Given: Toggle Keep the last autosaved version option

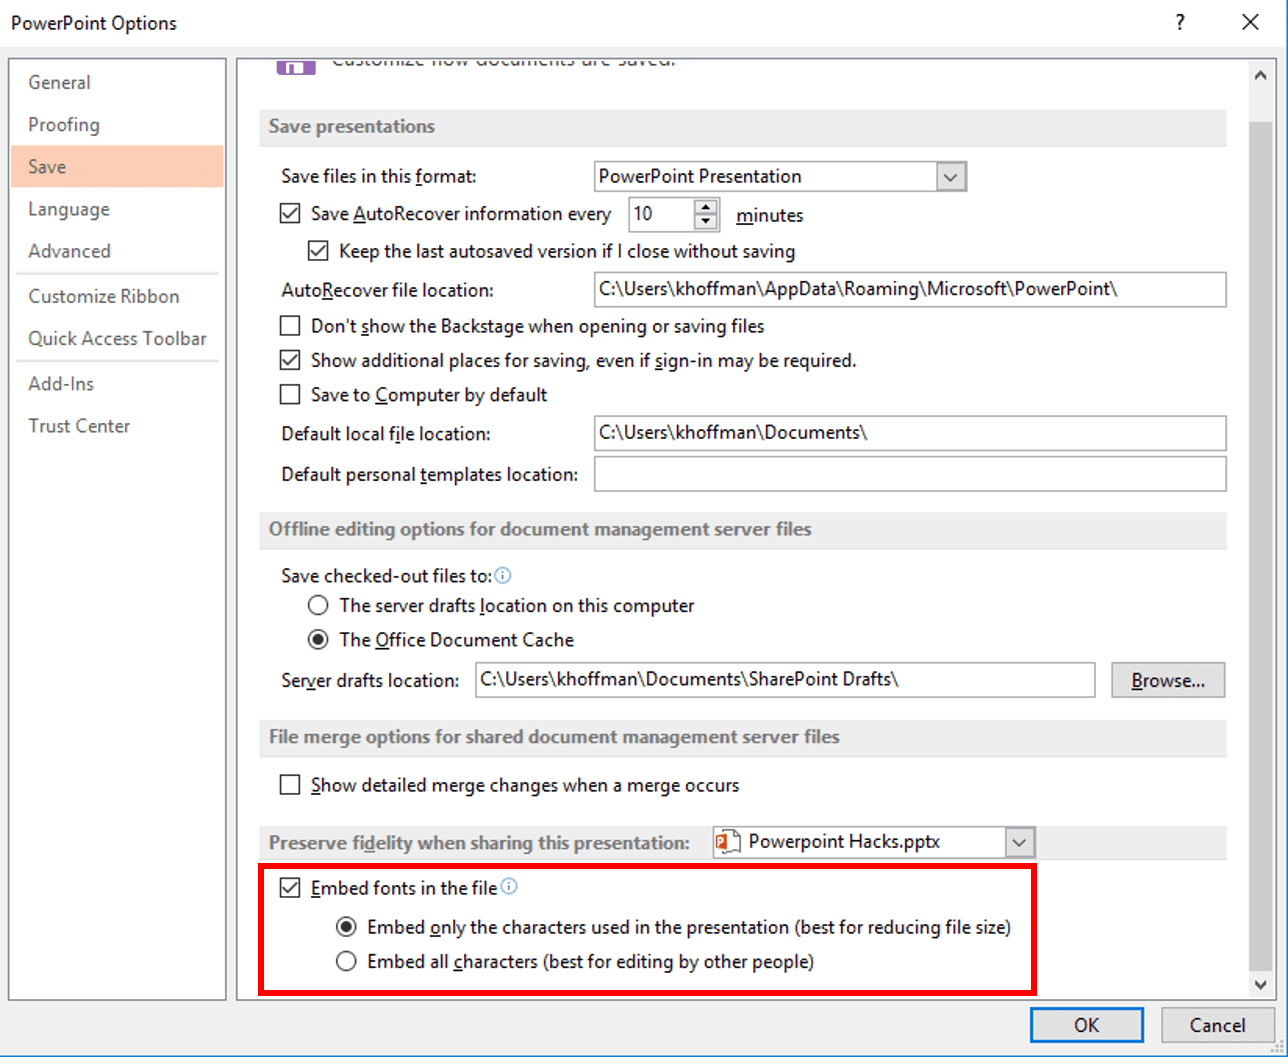Looking at the screenshot, I should pyautogui.click(x=318, y=251).
